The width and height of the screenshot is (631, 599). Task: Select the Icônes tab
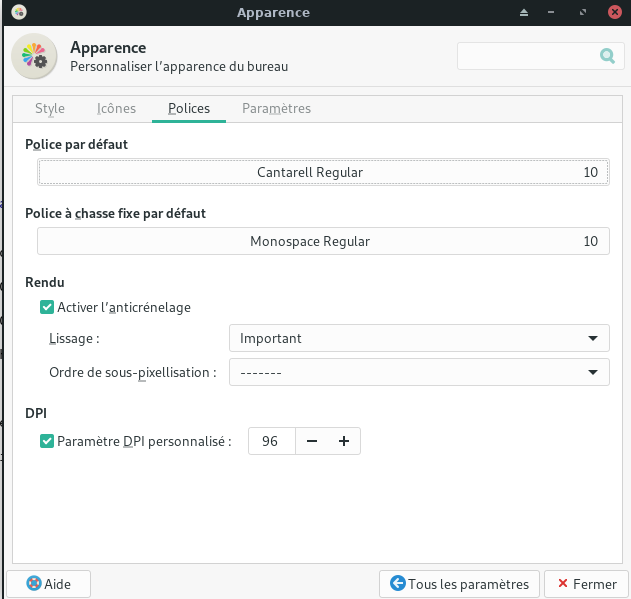116,108
